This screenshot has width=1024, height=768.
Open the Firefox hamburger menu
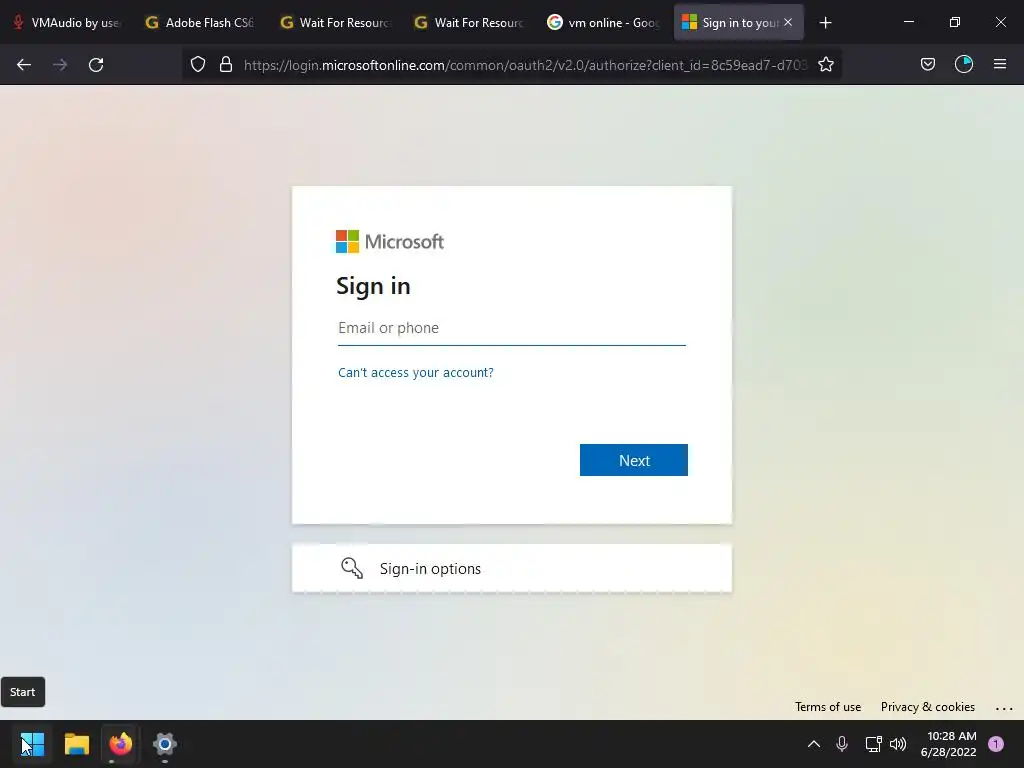tap(1000, 65)
